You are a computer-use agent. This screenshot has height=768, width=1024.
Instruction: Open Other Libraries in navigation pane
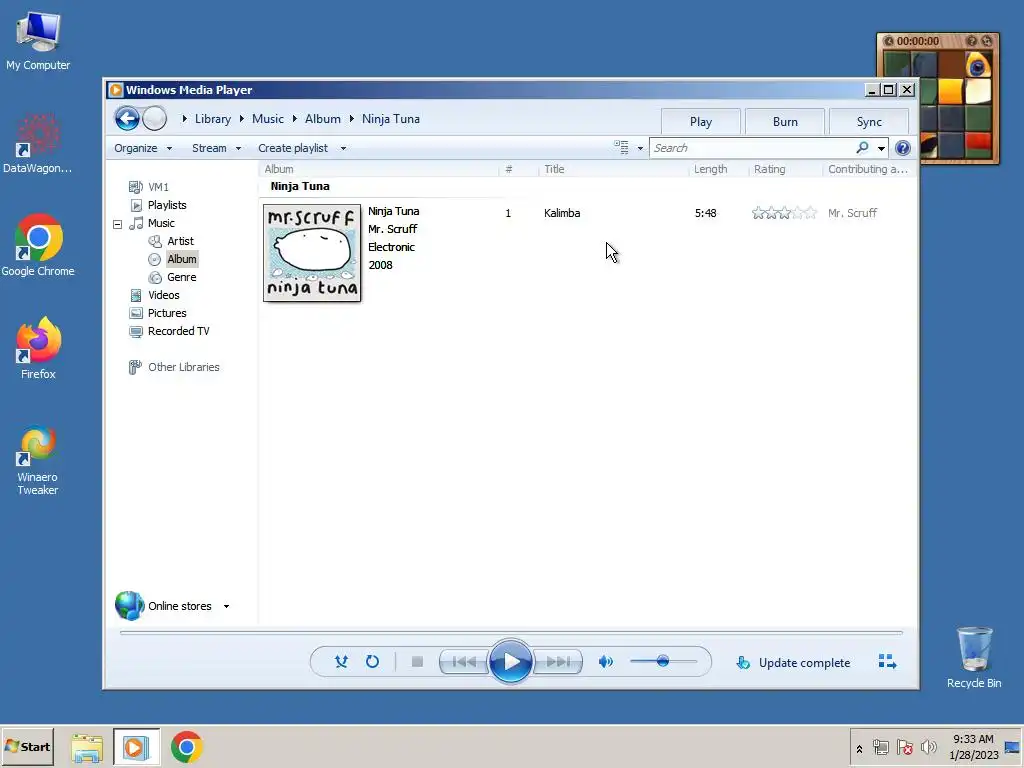pos(184,367)
